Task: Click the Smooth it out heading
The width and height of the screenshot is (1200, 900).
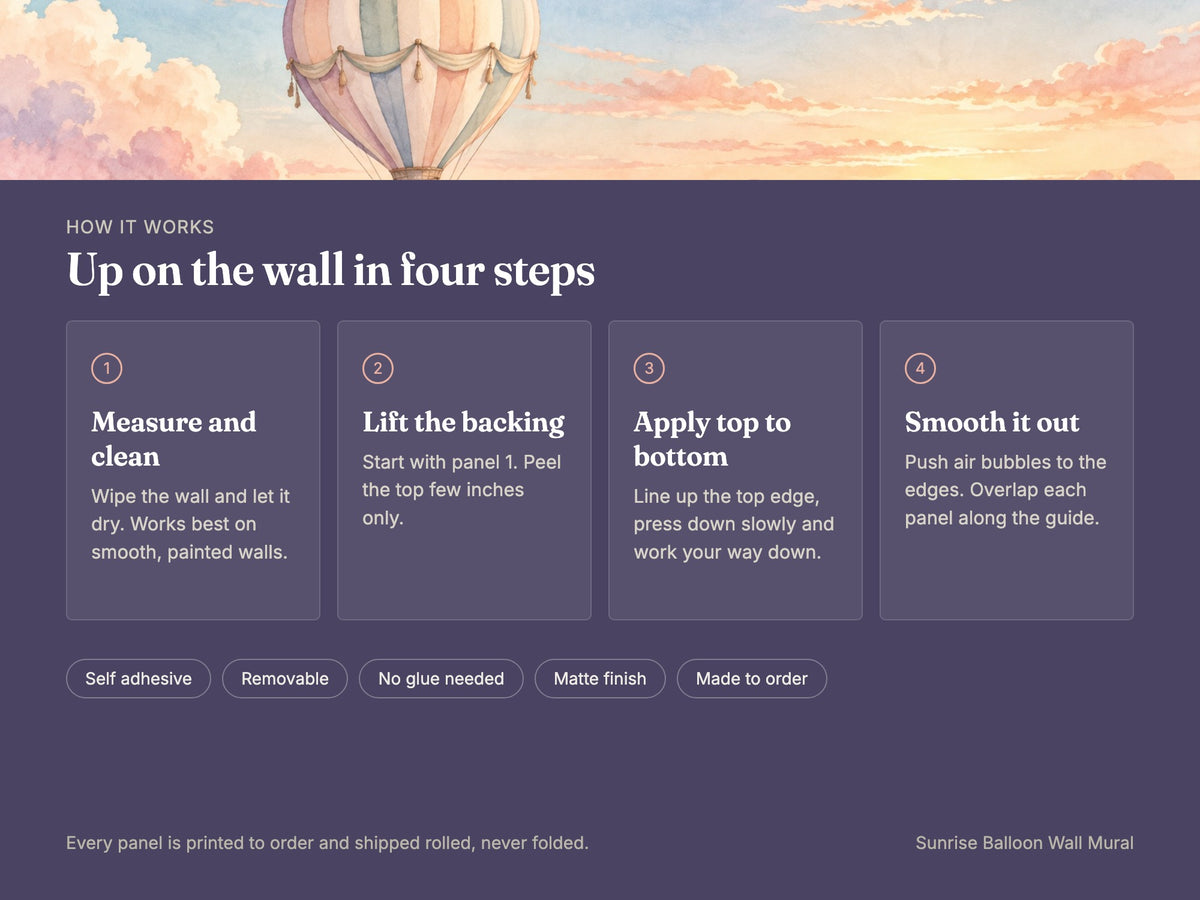Action: (x=992, y=422)
